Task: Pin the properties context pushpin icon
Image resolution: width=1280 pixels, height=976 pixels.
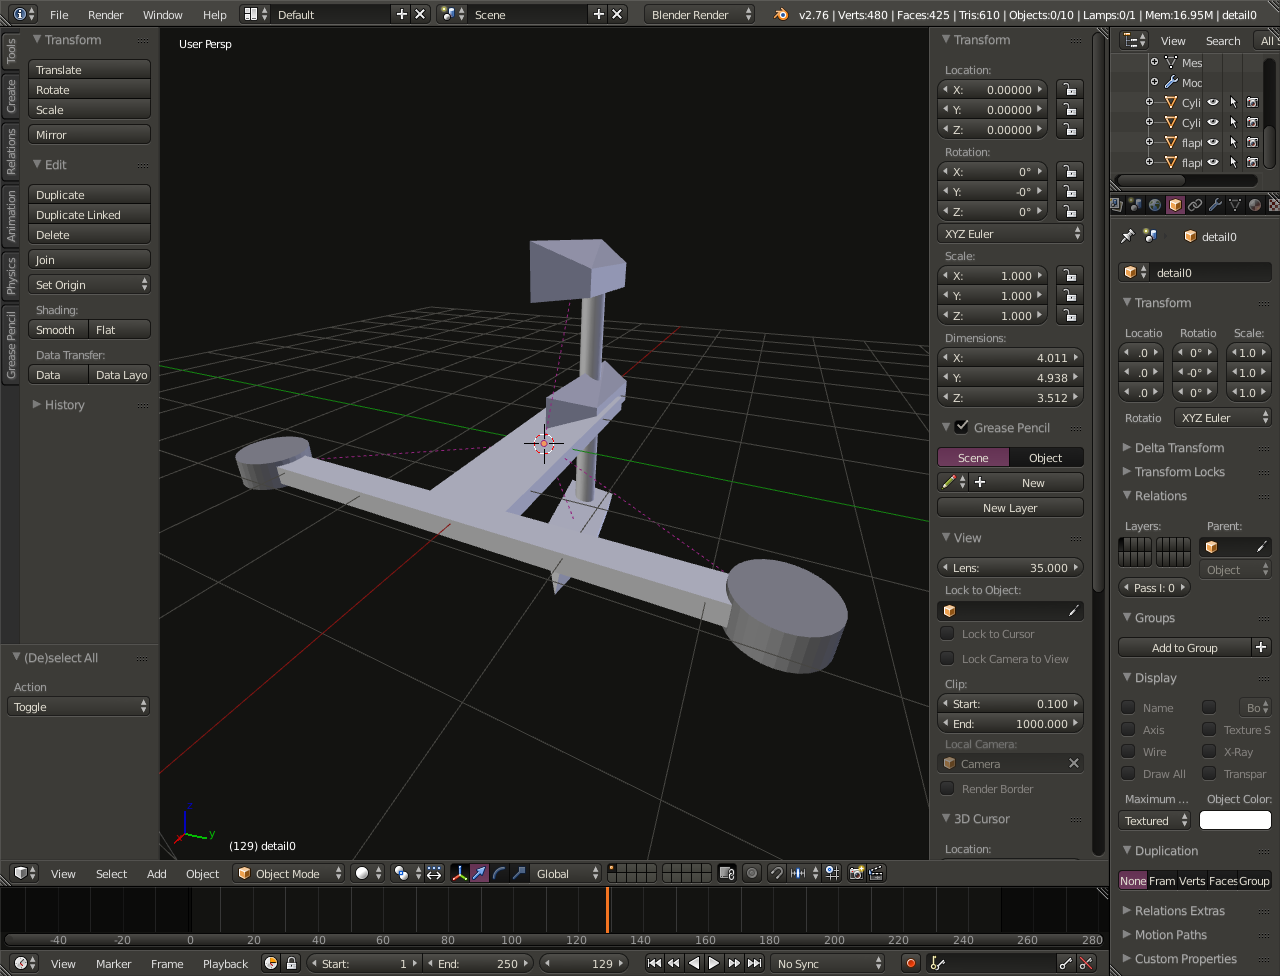Action: pyautogui.click(x=1127, y=236)
